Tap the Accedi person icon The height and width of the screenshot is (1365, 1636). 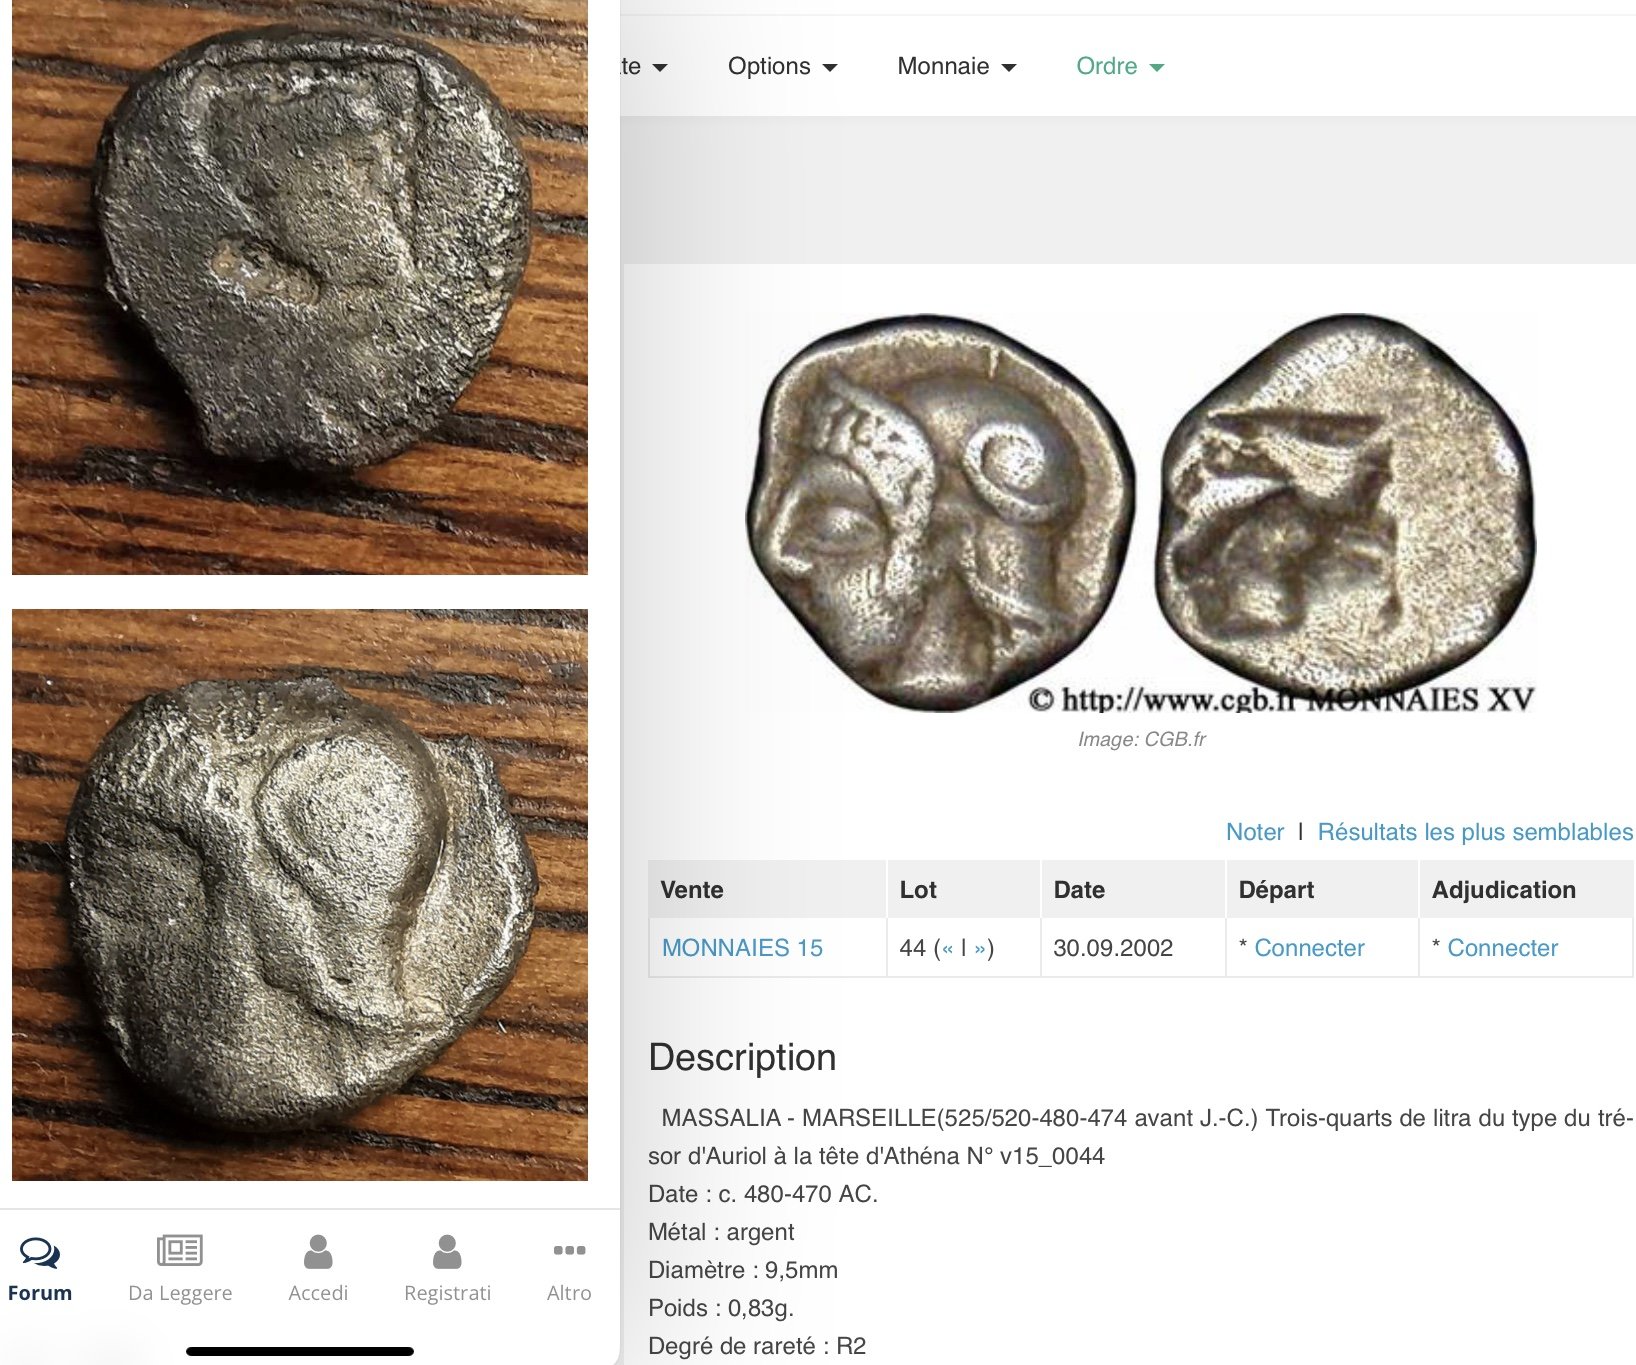point(318,1252)
